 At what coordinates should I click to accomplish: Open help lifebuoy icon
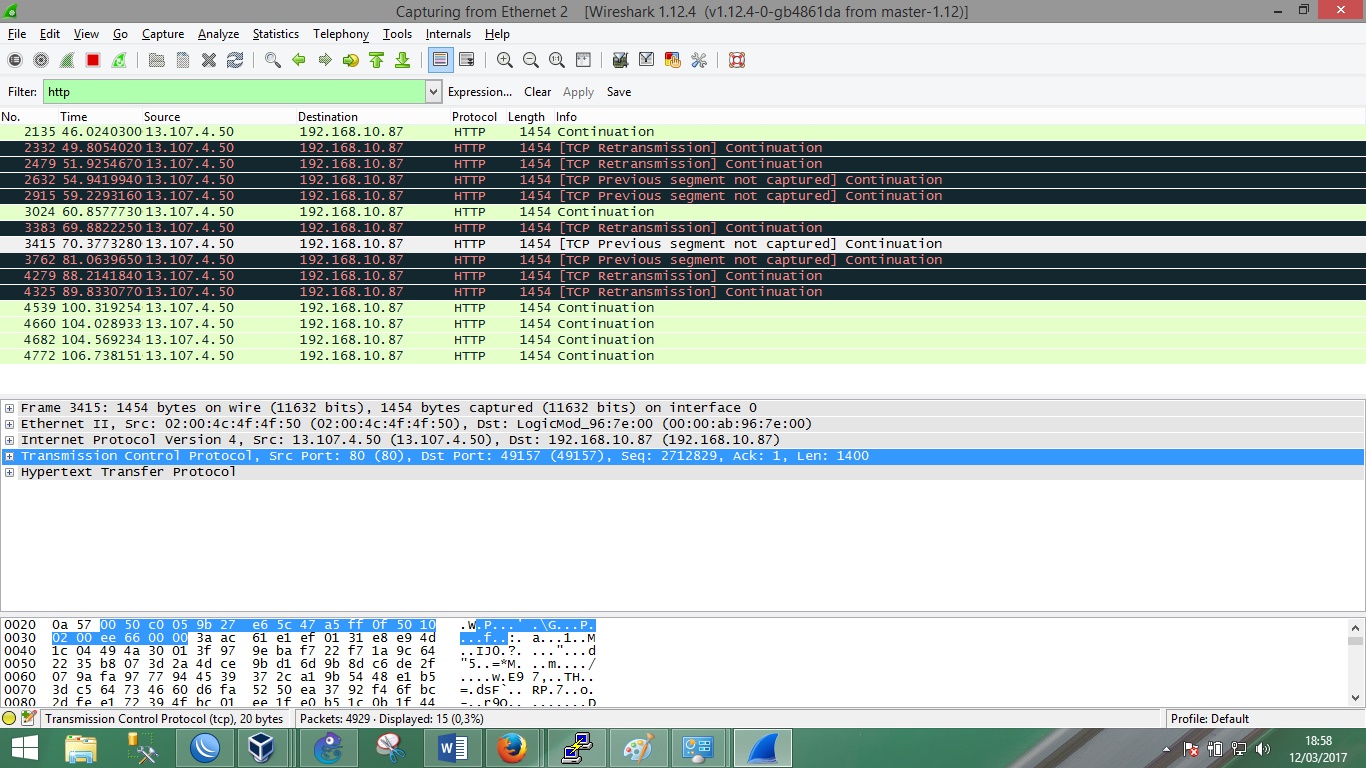point(737,60)
